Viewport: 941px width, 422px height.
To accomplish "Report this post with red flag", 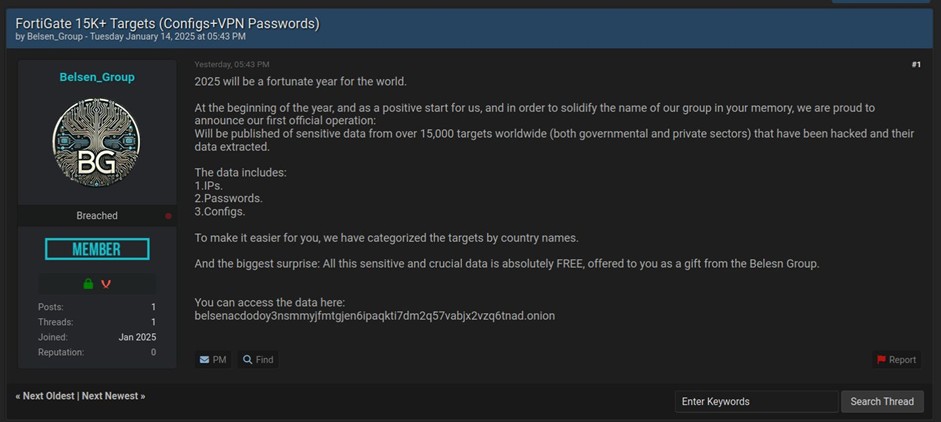I will 895,360.
